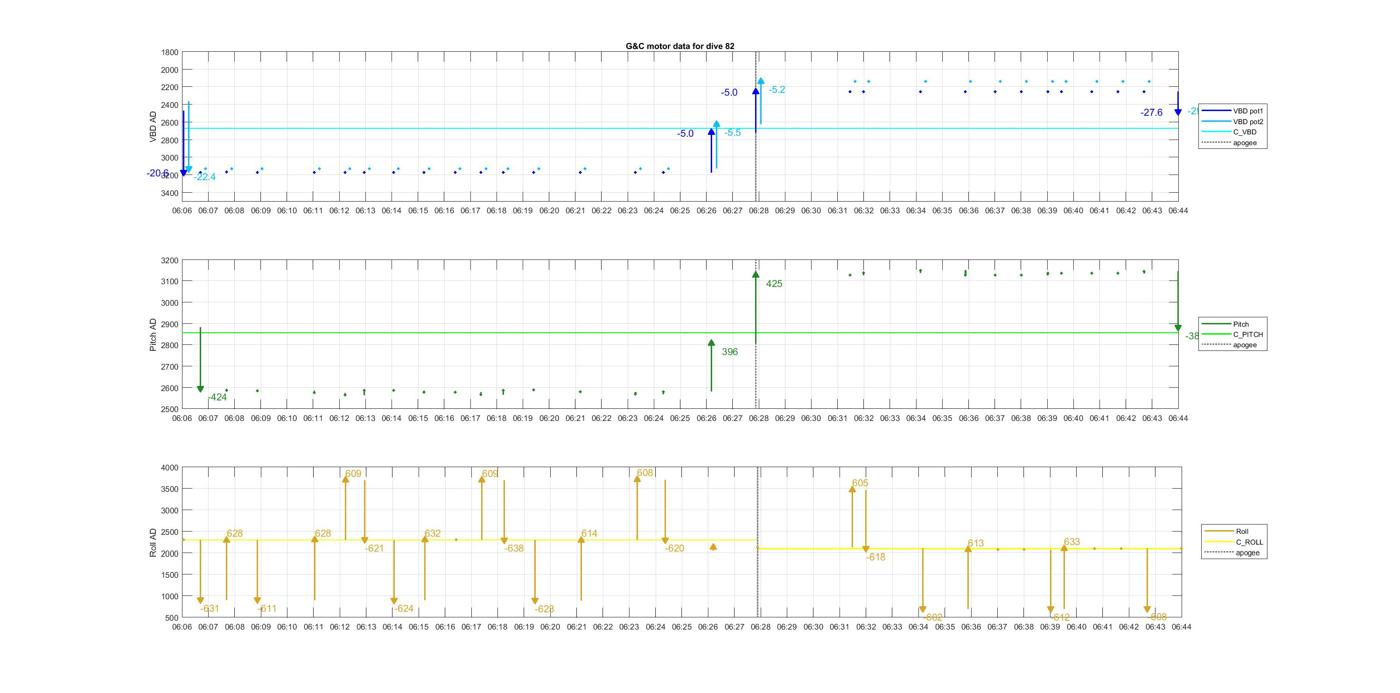Click the "-5.2" VBD pot2 data label
The height and width of the screenshot is (693, 1400).
click(777, 90)
